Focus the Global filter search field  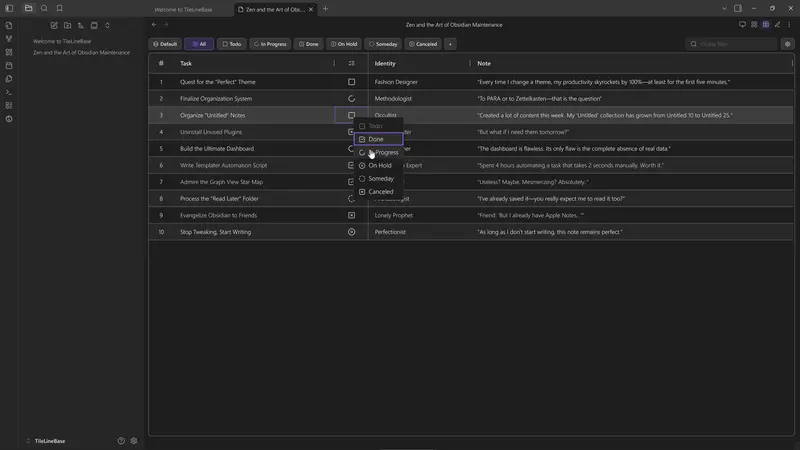pyautogui.click(x=735, y=44)
